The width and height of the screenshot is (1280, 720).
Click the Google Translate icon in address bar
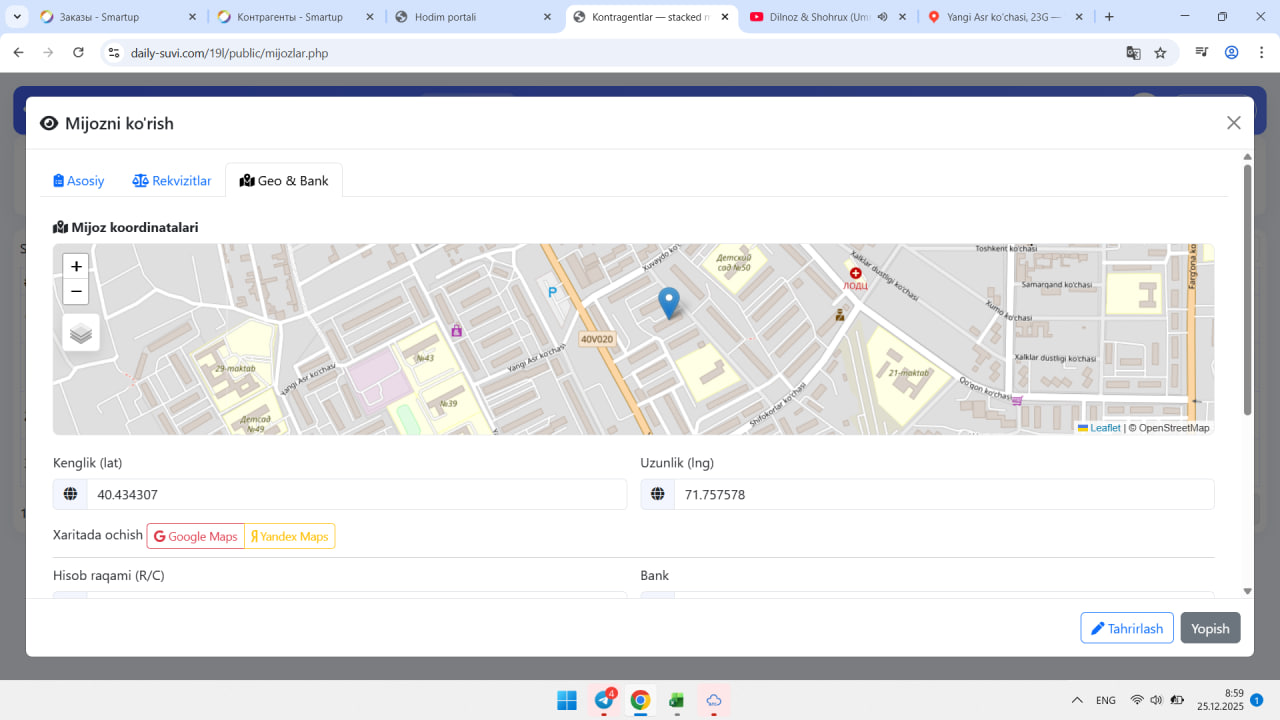1133,53
